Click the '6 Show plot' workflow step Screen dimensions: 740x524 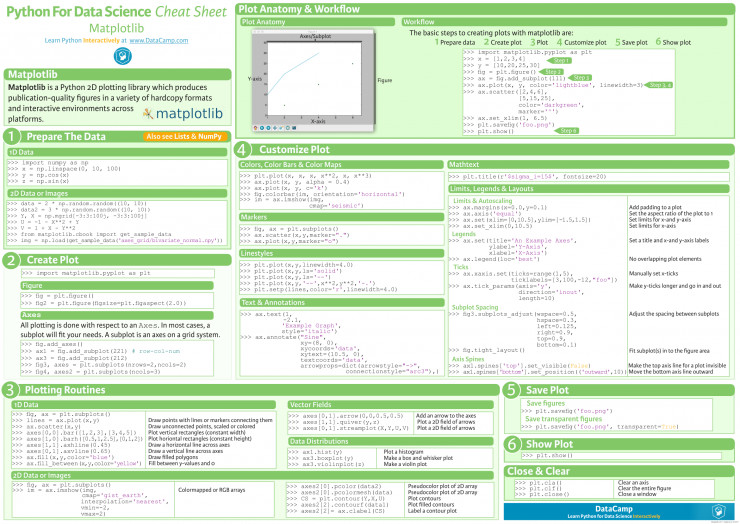(673, 42)
